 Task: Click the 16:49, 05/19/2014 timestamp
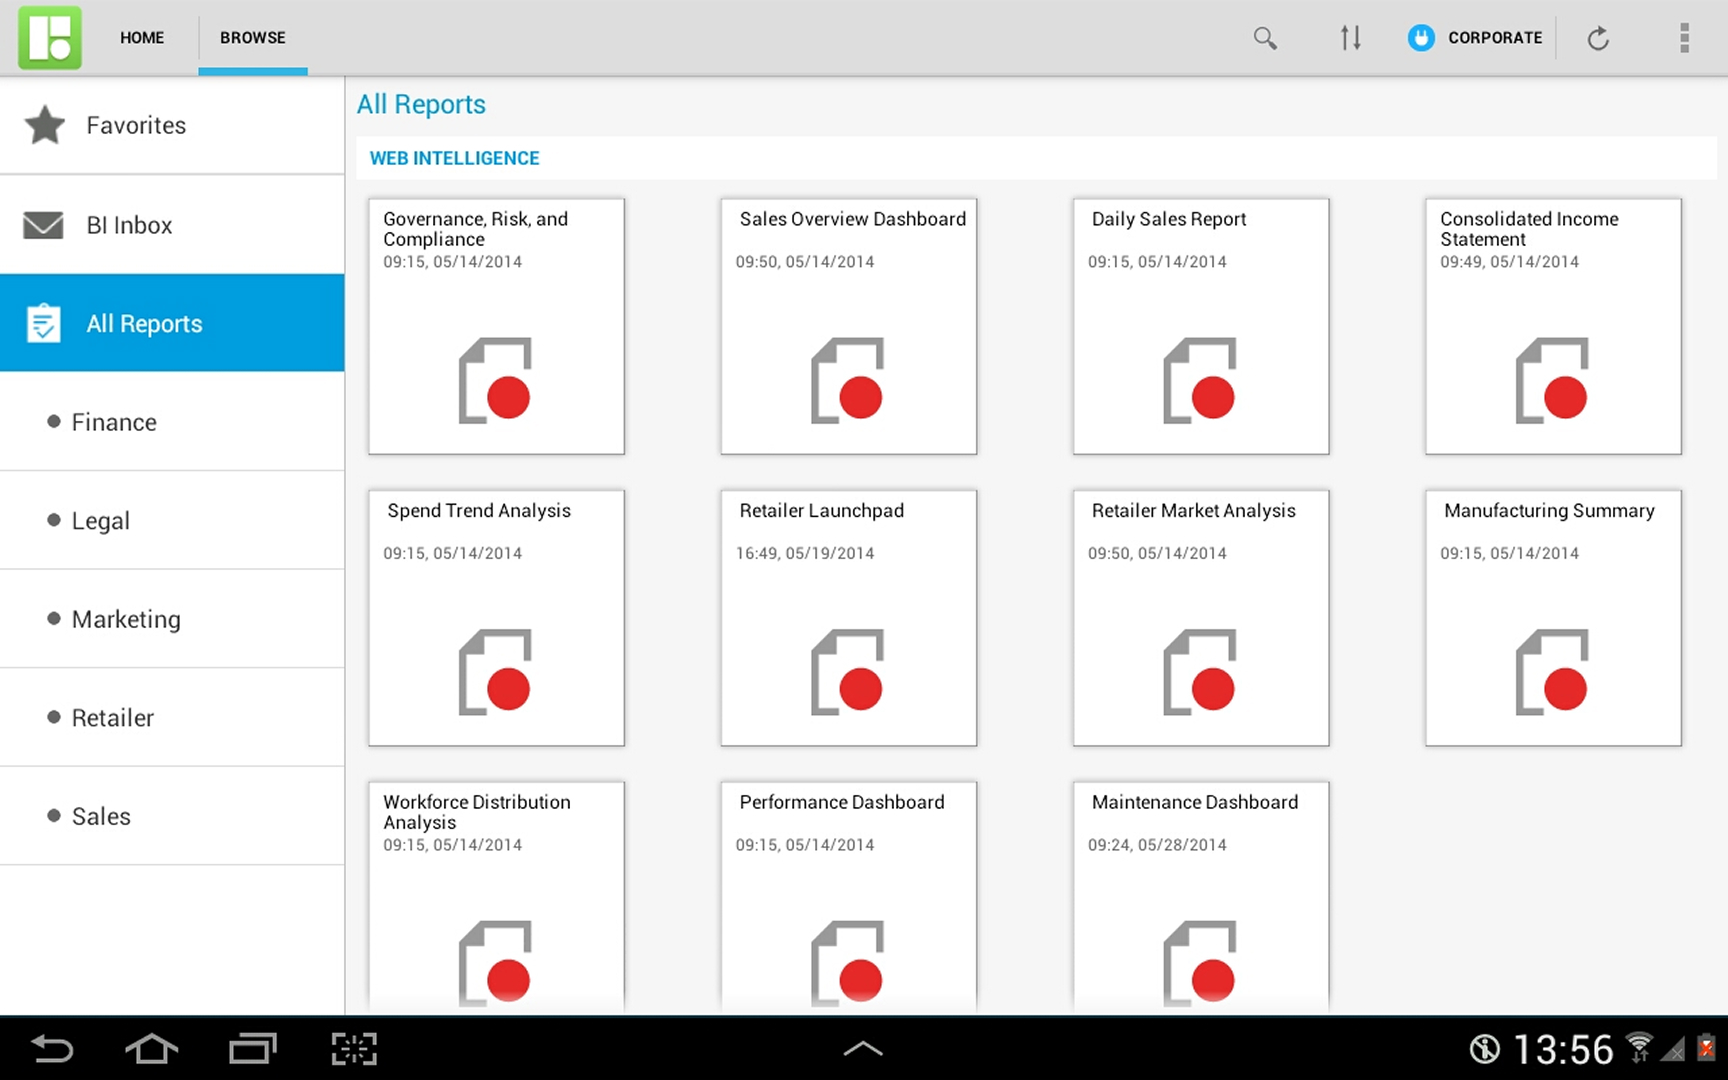[x=805, y=553]
